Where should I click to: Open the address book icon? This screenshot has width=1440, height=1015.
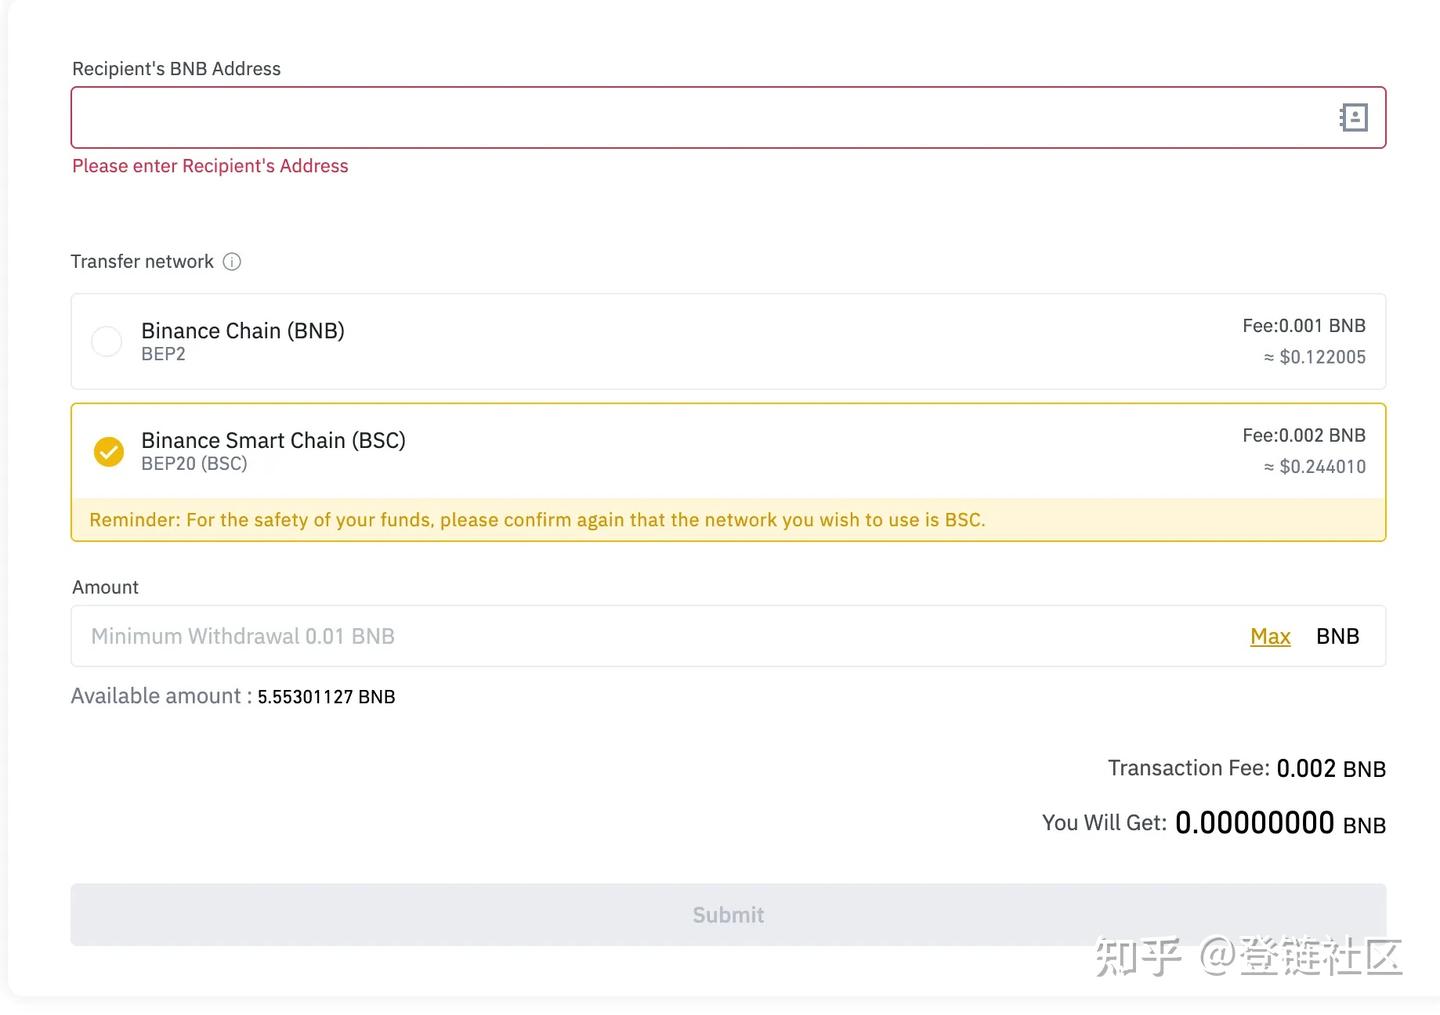[x=1353, y=118]
